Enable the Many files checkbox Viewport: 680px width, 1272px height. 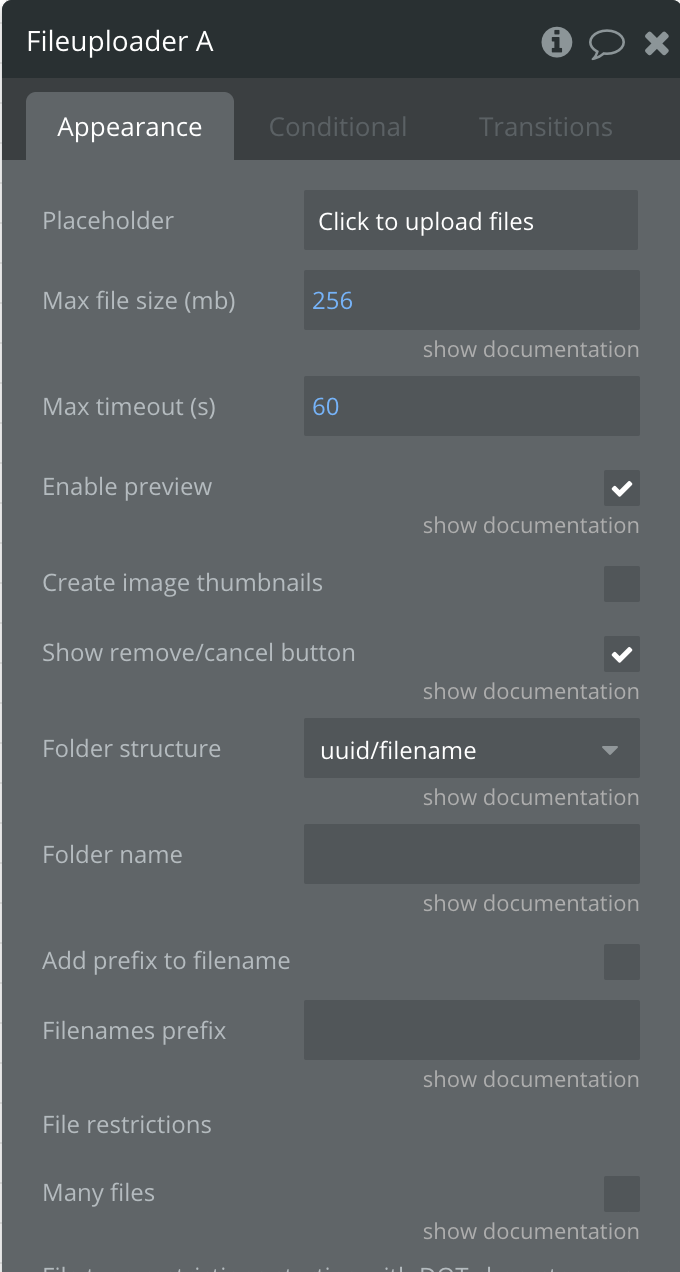[621, 1194]
